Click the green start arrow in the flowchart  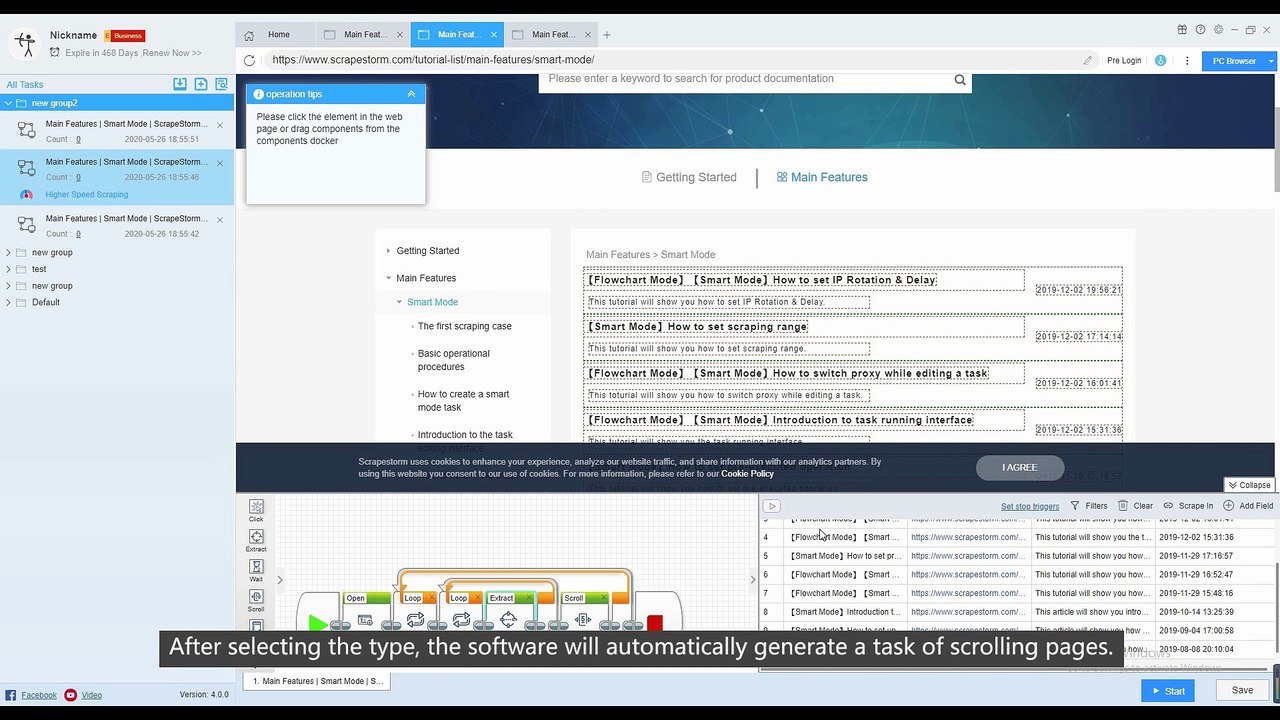tap(318, 623)
